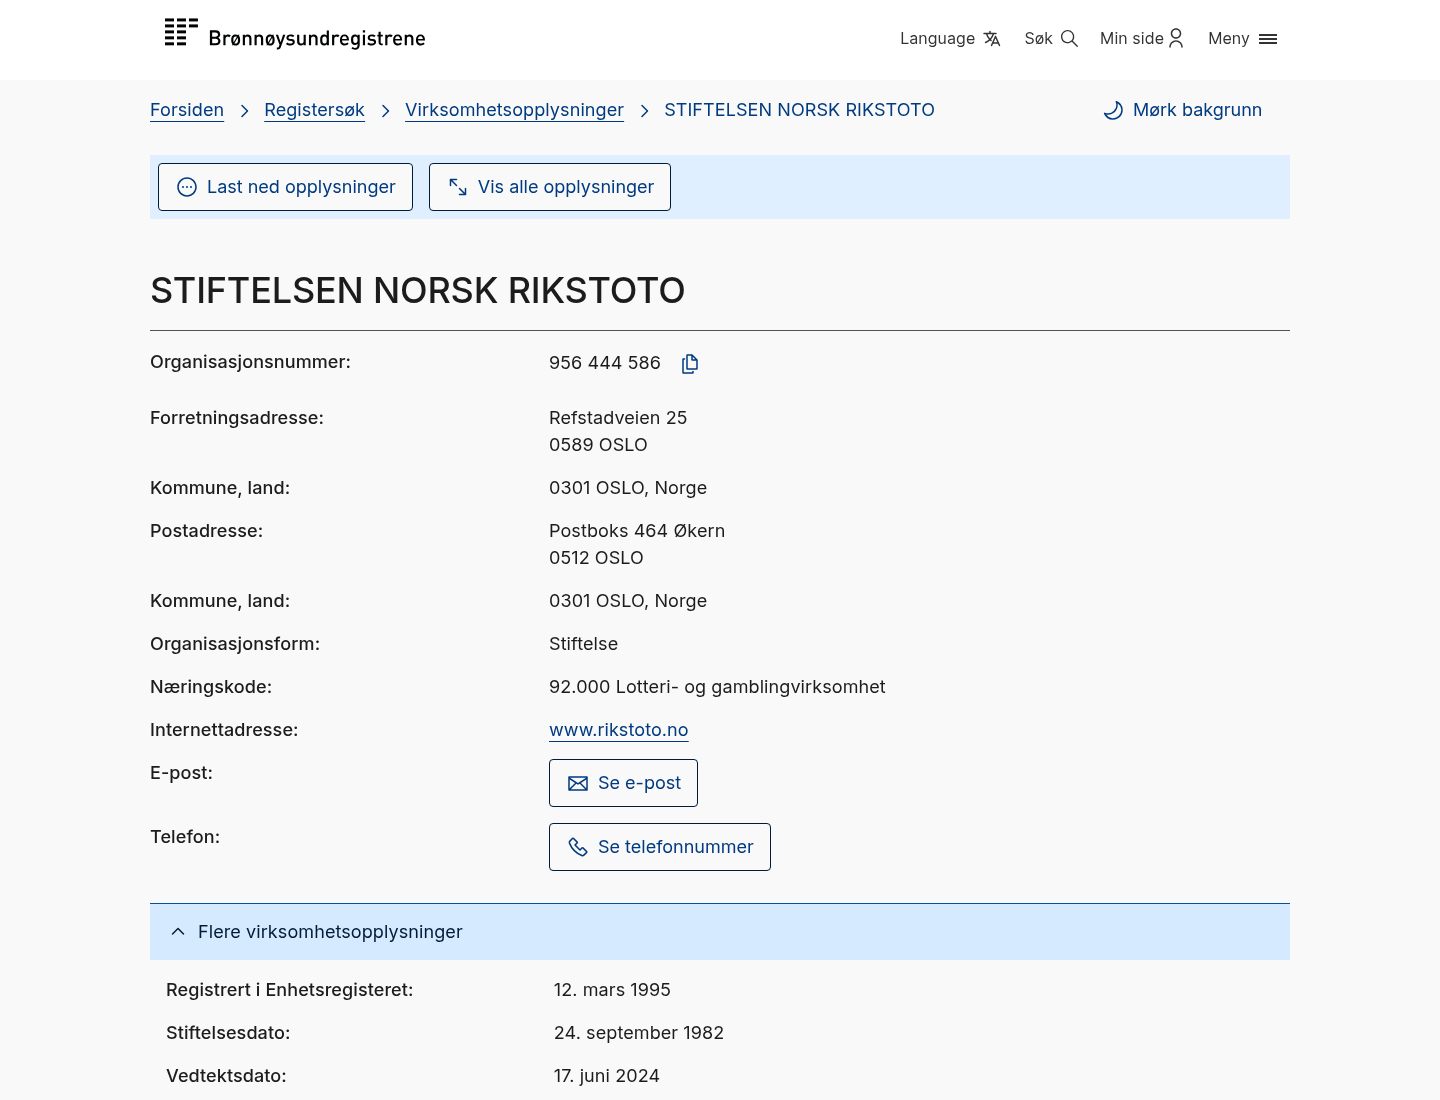
Task: Click 92.000 Lotteri- og gamblingvirksomhet text
Action: coord(717,687)
